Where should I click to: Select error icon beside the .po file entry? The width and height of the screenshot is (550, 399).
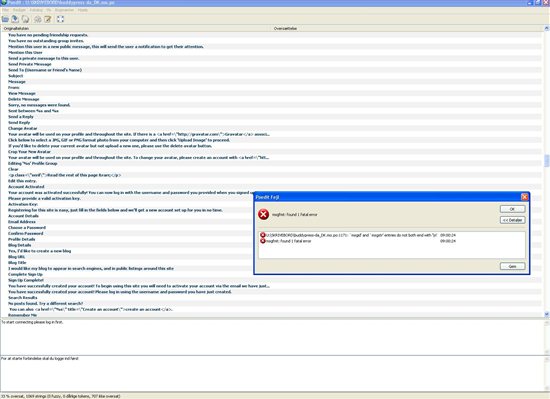tap(263, 235)
